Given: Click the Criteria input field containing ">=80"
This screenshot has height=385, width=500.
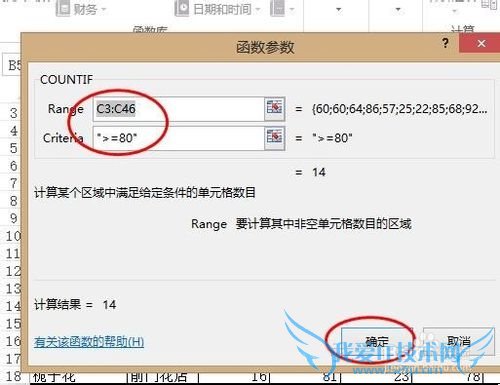Looking at the screenshot, I should click(x=179, y=138).
